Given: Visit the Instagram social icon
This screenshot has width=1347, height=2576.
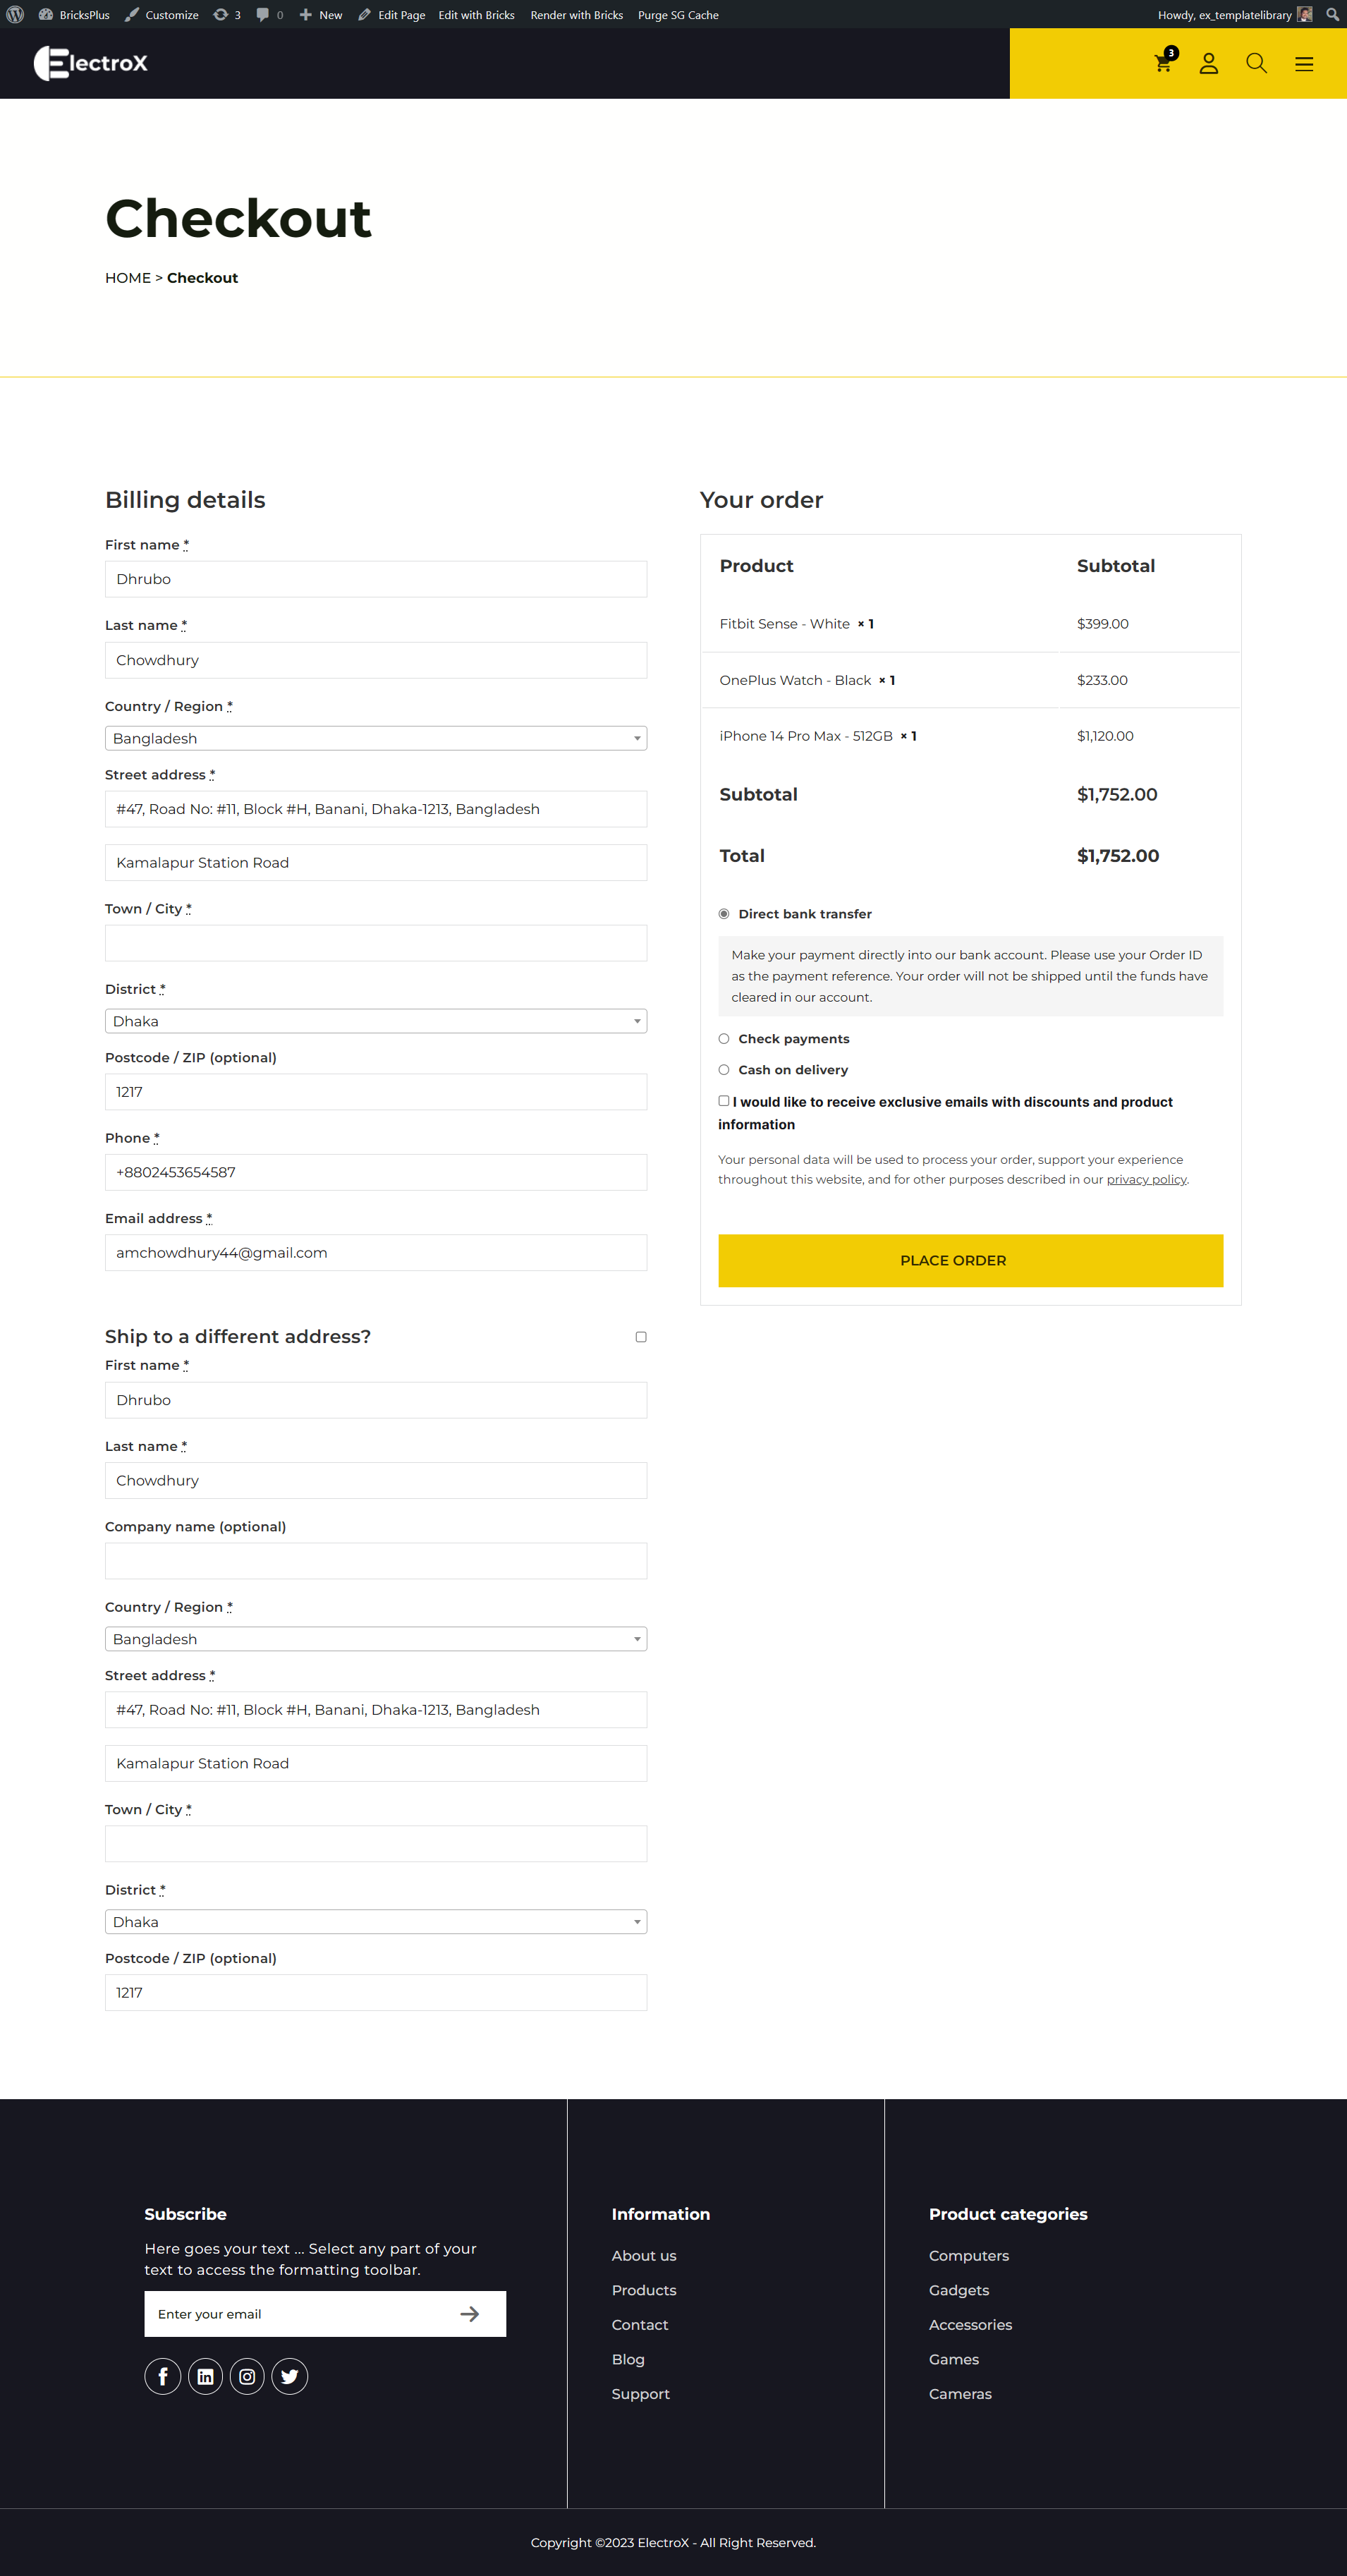Looking at the screenshot, I should pos(247,2376).
